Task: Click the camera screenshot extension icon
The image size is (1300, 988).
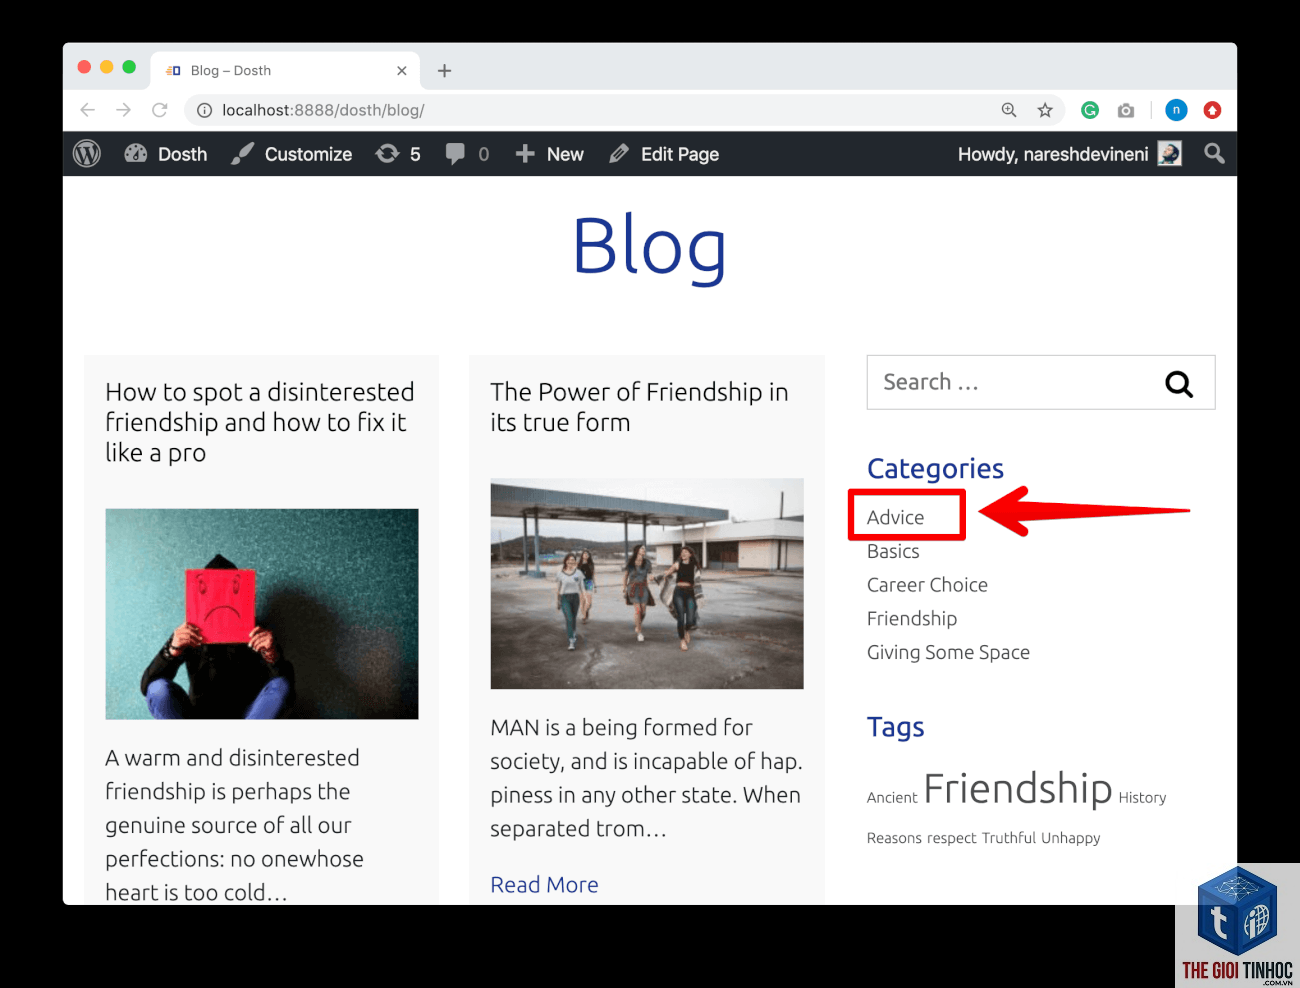Action: tap(1126, 110)
